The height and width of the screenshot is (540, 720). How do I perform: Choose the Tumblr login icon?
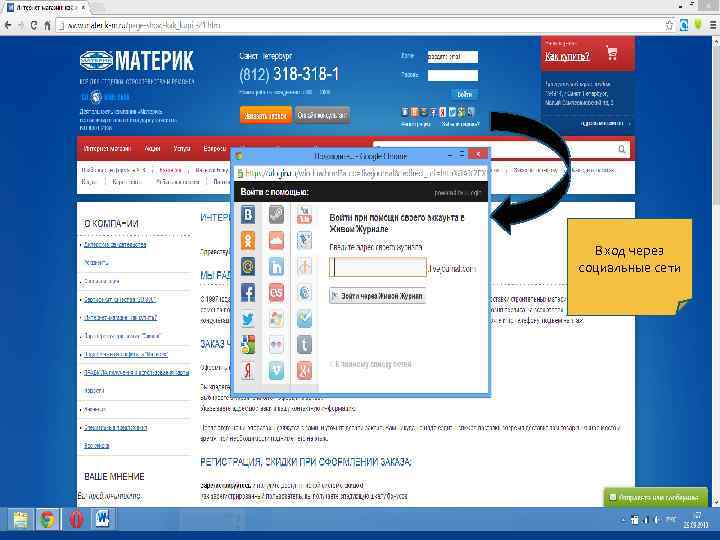point(304,344)
